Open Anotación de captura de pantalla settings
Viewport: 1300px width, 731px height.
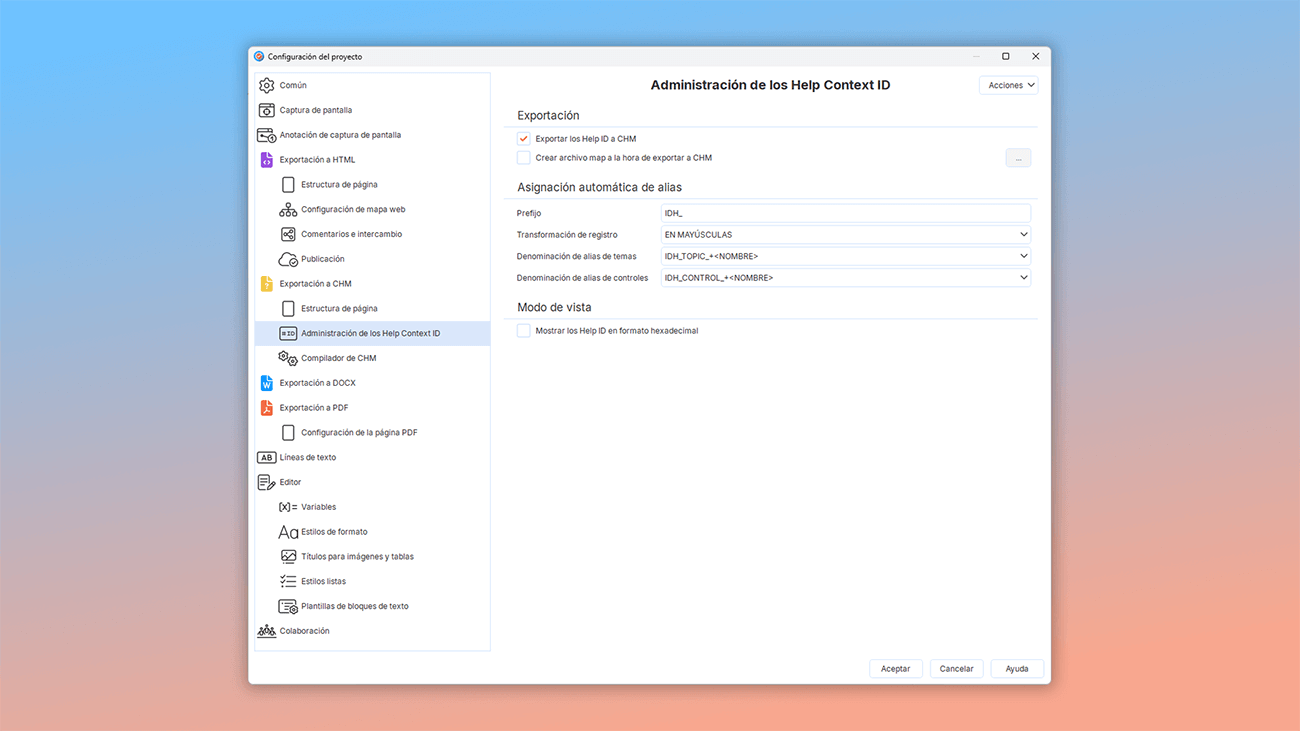[x=267, y=134]
